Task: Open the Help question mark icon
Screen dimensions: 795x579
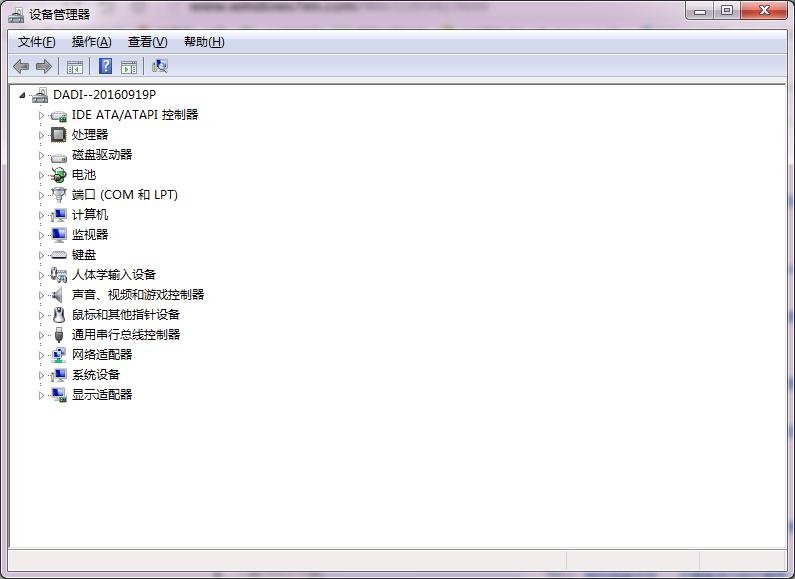Action: click(x=105, y=66)
